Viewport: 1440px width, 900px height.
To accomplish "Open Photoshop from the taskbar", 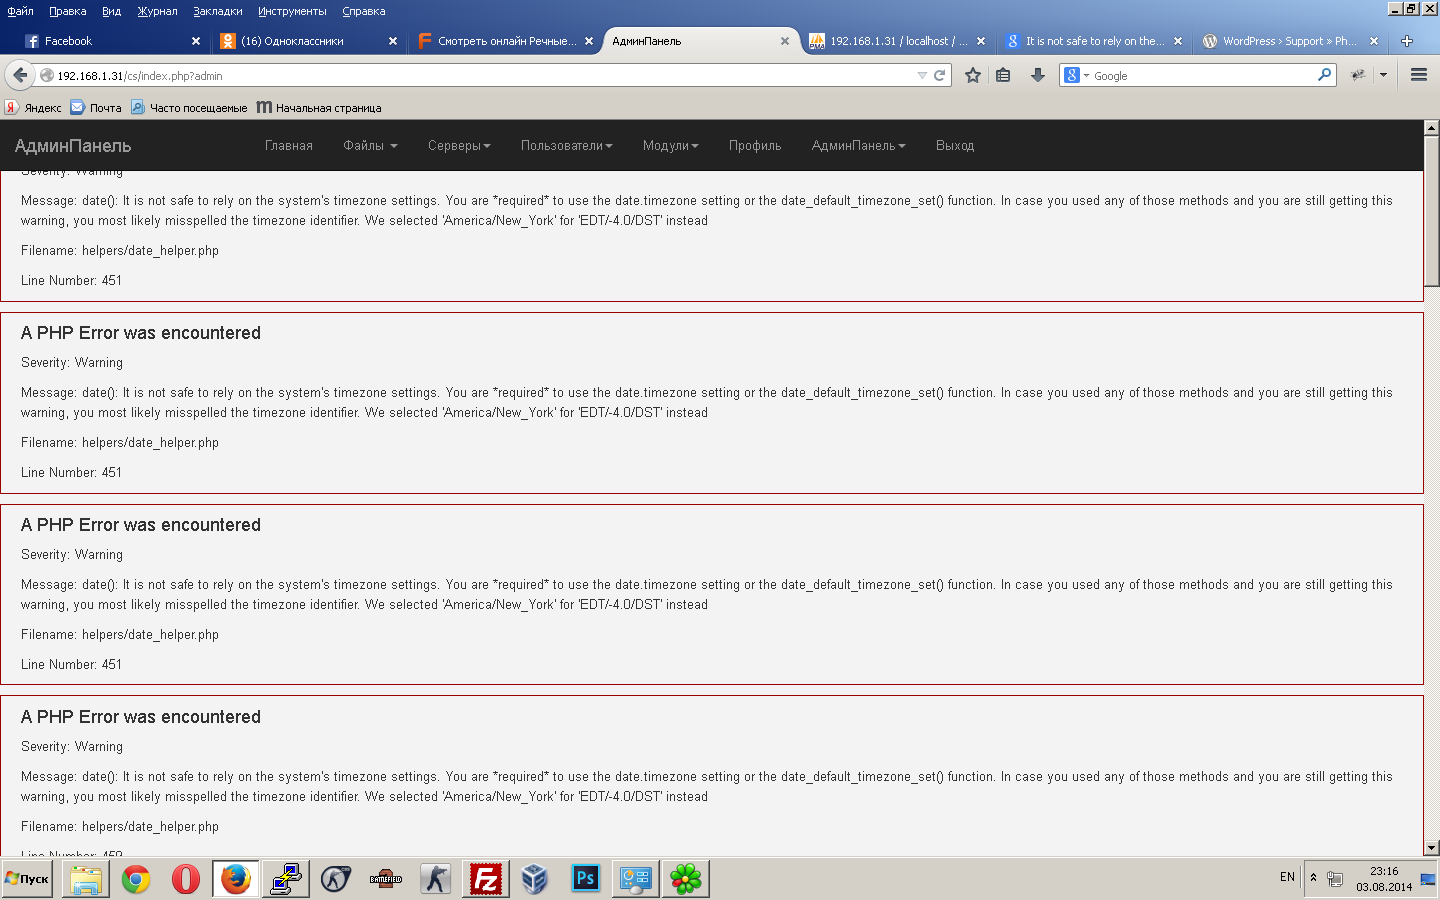I will 585,879.
